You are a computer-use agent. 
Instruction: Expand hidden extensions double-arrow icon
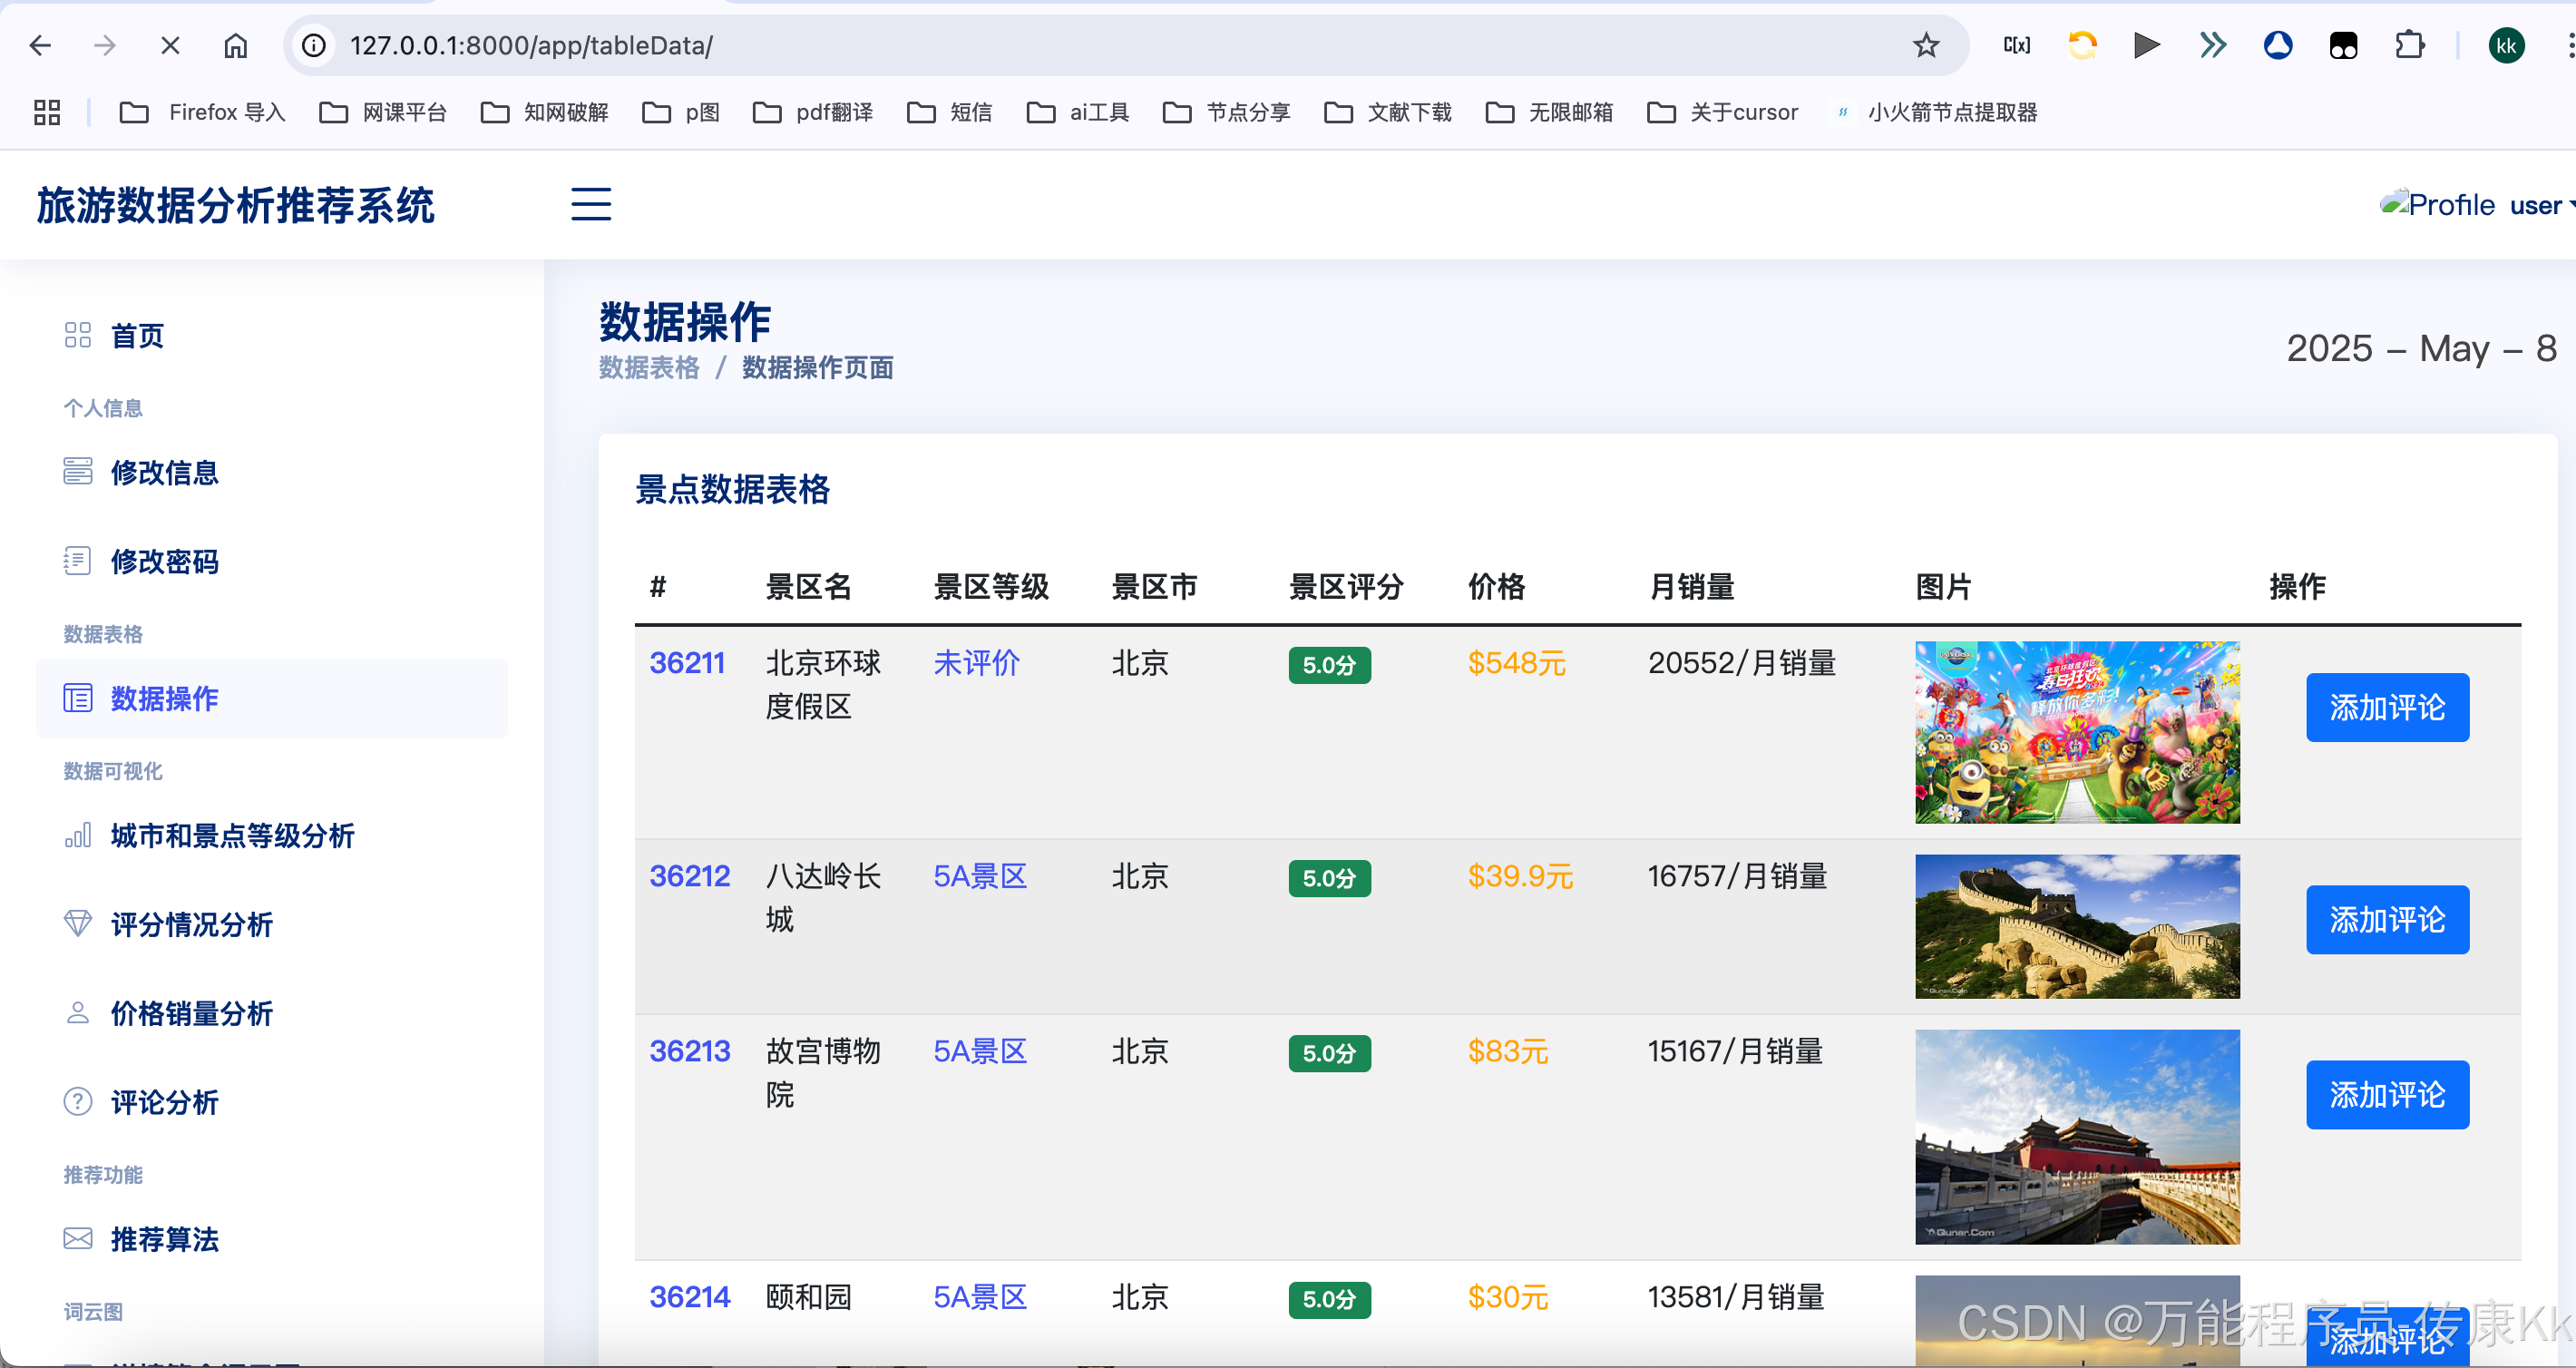click(x=2213, y=45)
